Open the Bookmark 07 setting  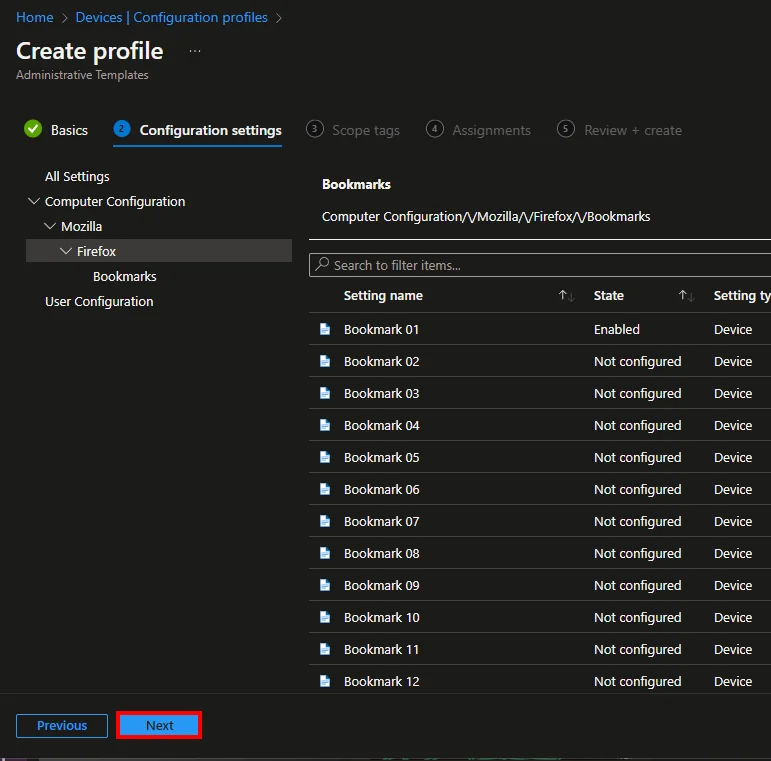(382, 521)
